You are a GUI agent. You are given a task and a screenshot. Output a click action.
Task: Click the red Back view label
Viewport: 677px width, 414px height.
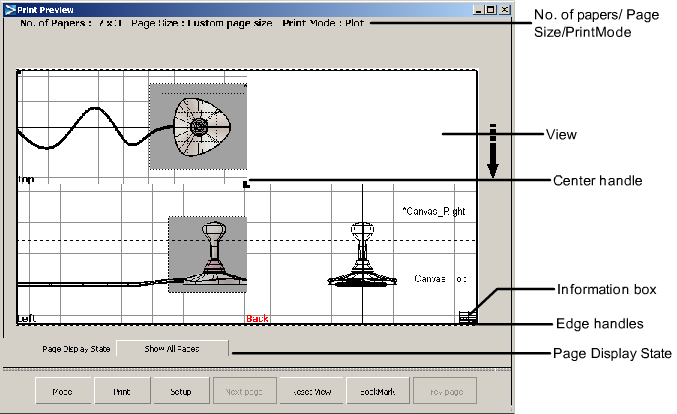pos(257,319)
